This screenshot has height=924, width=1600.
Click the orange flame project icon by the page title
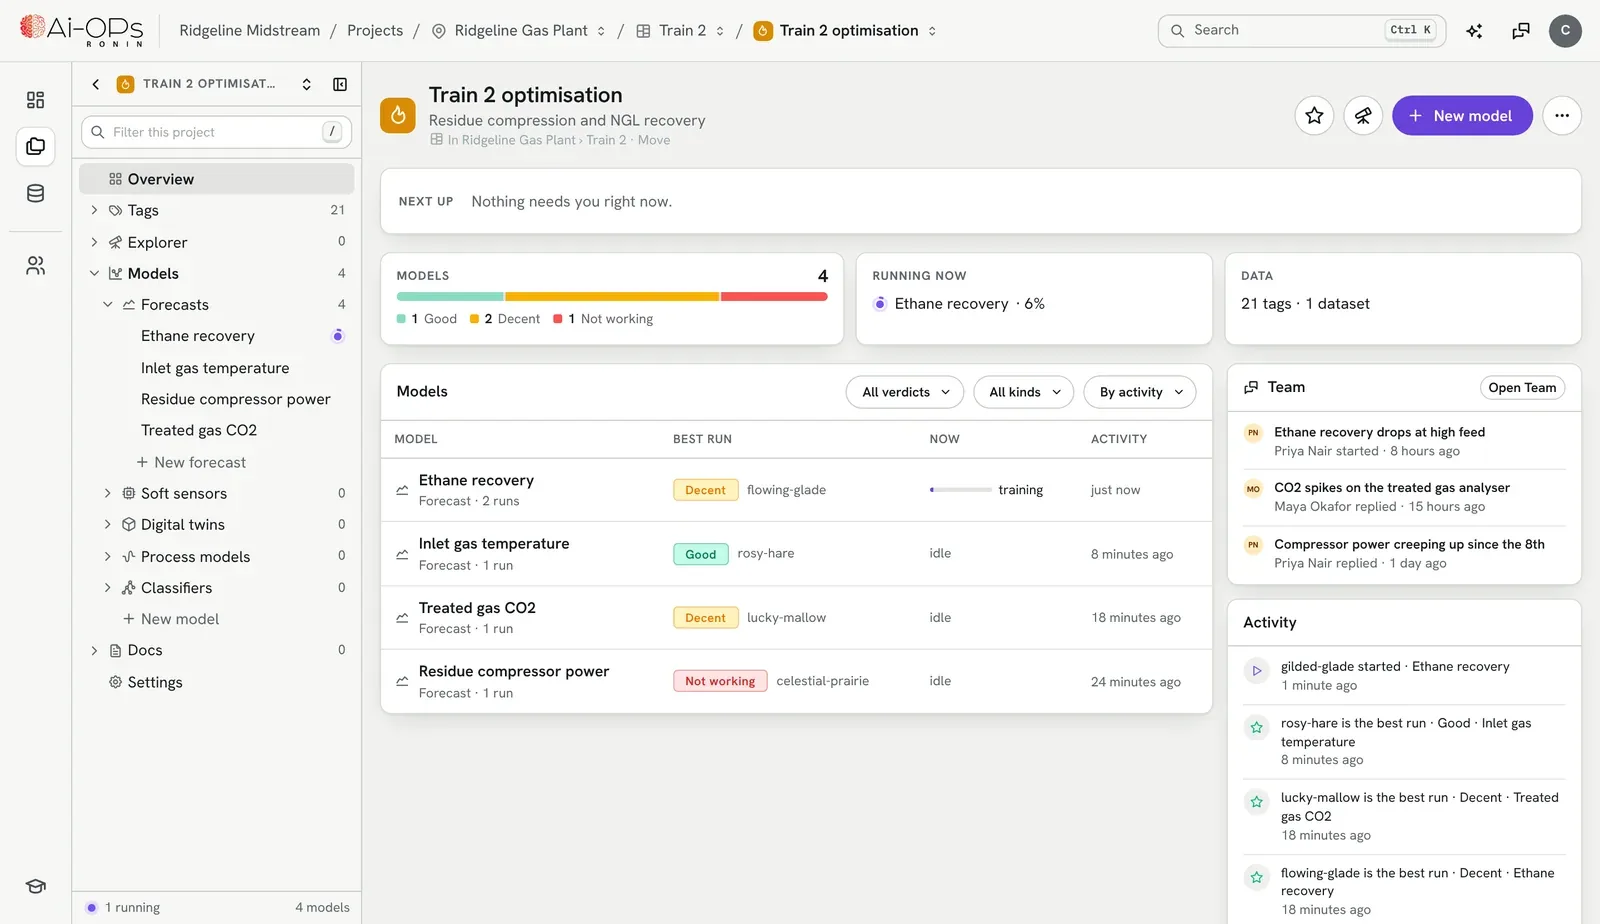(x=398, y=116)
